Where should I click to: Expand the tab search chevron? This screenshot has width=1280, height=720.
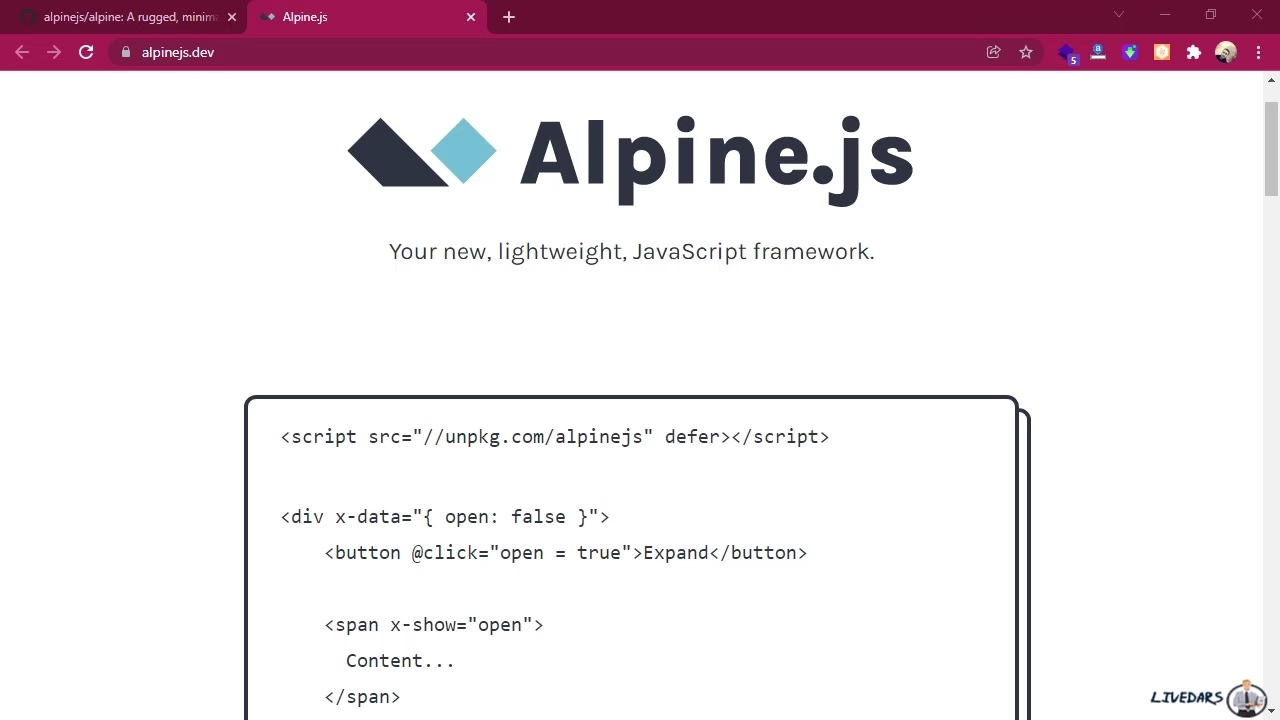tap(1119, 15)
